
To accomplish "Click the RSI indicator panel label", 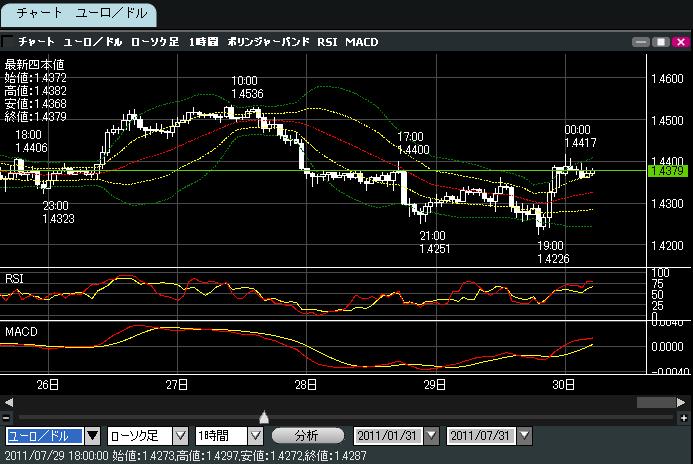I will pos(16,277).
